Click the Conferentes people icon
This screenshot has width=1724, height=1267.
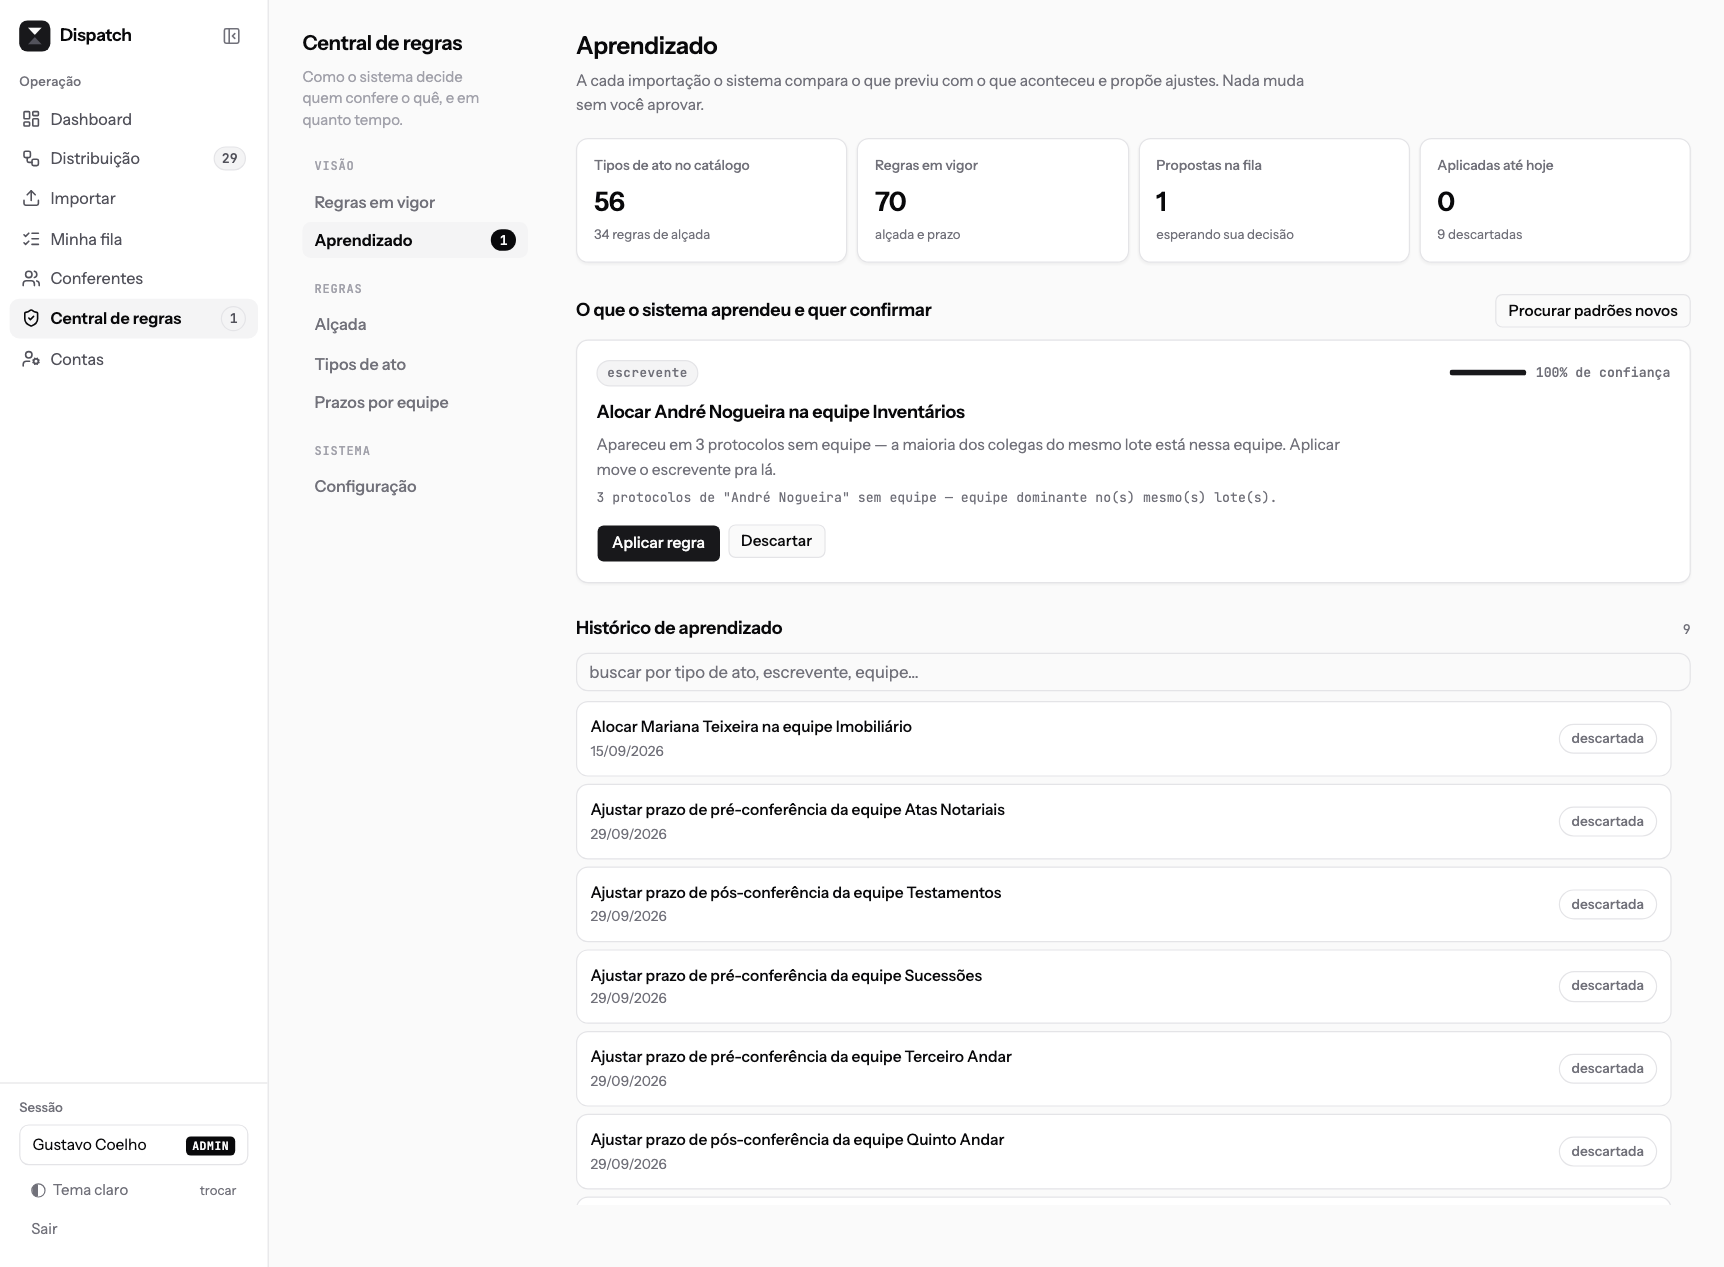[31, 278]
